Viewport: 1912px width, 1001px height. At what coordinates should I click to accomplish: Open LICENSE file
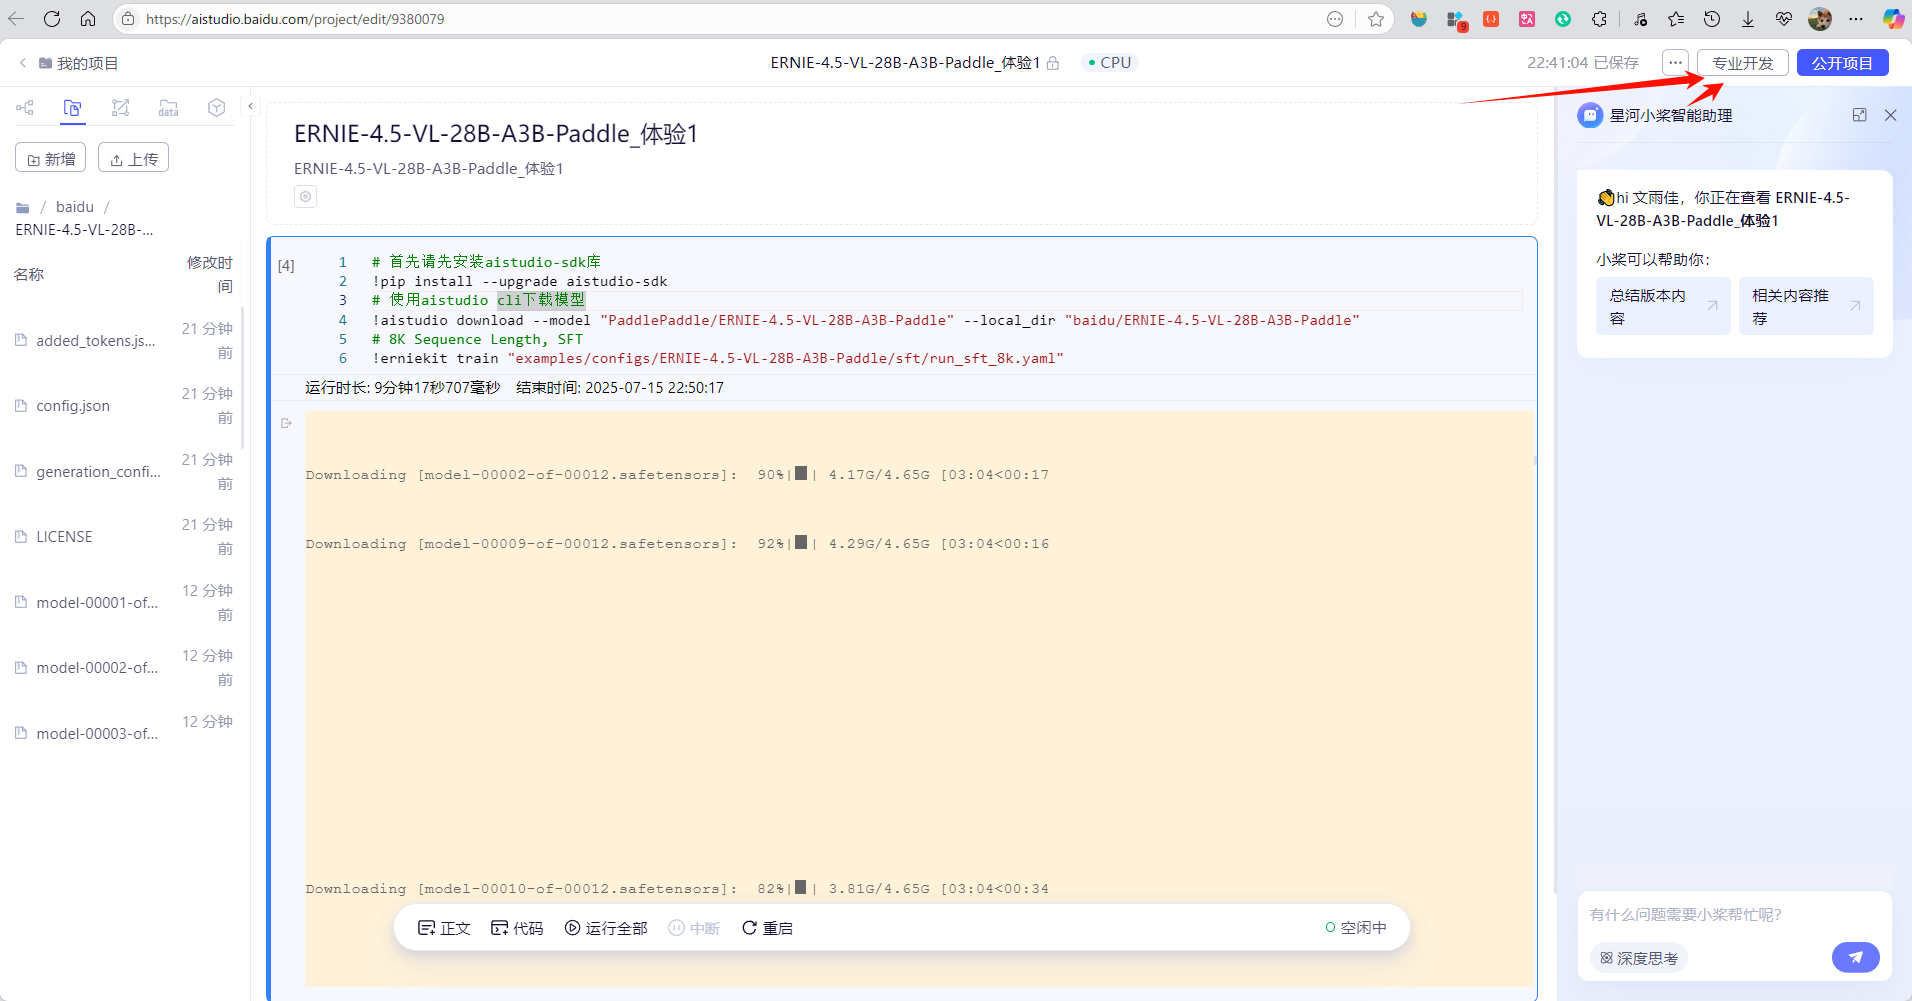click(x=64, y=537)
